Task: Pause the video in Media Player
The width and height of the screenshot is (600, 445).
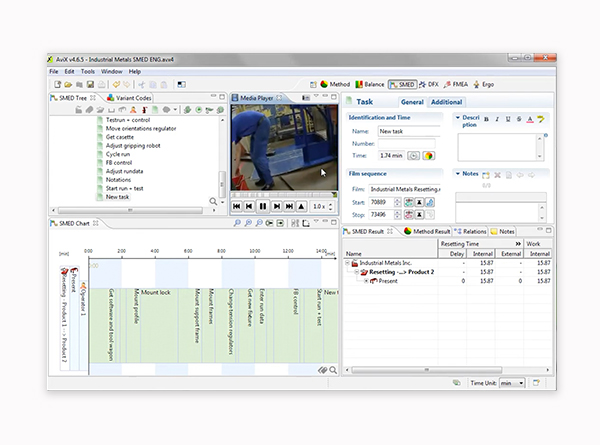Action: pos(262,206)
